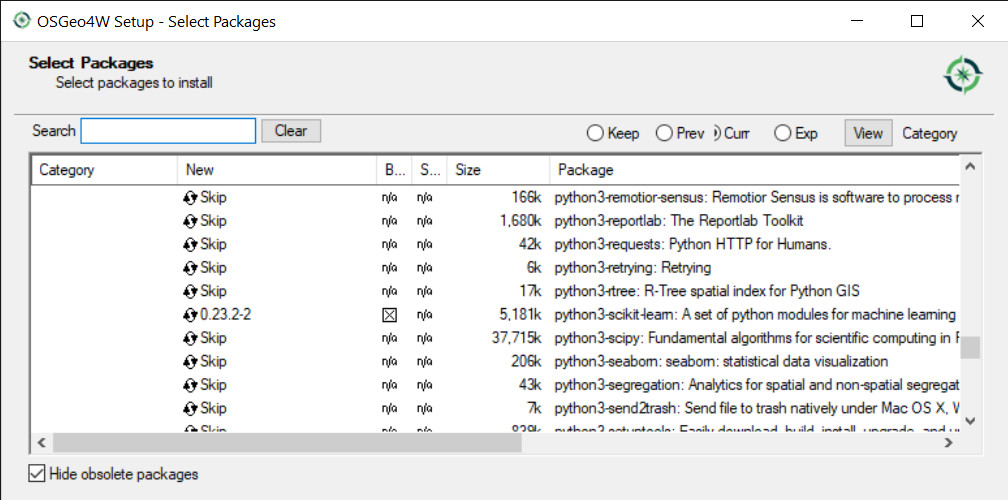This screenshot has height=500, width=1008.
Task: Select the Exp radio button
Action: coord(782,134)
